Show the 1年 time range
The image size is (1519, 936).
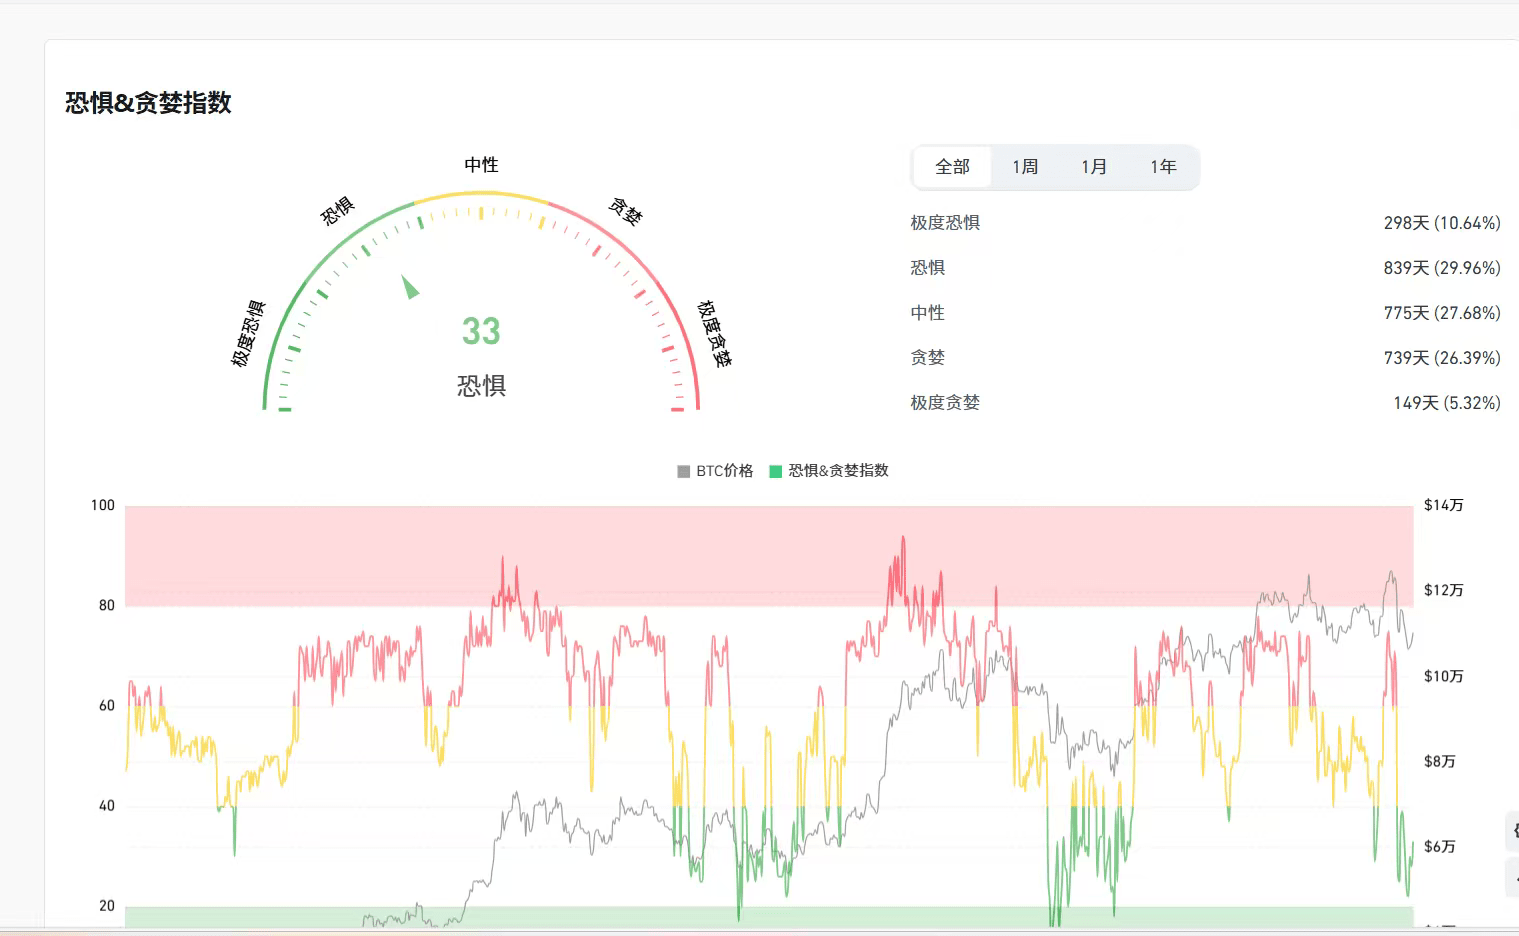coord(1163,167)
